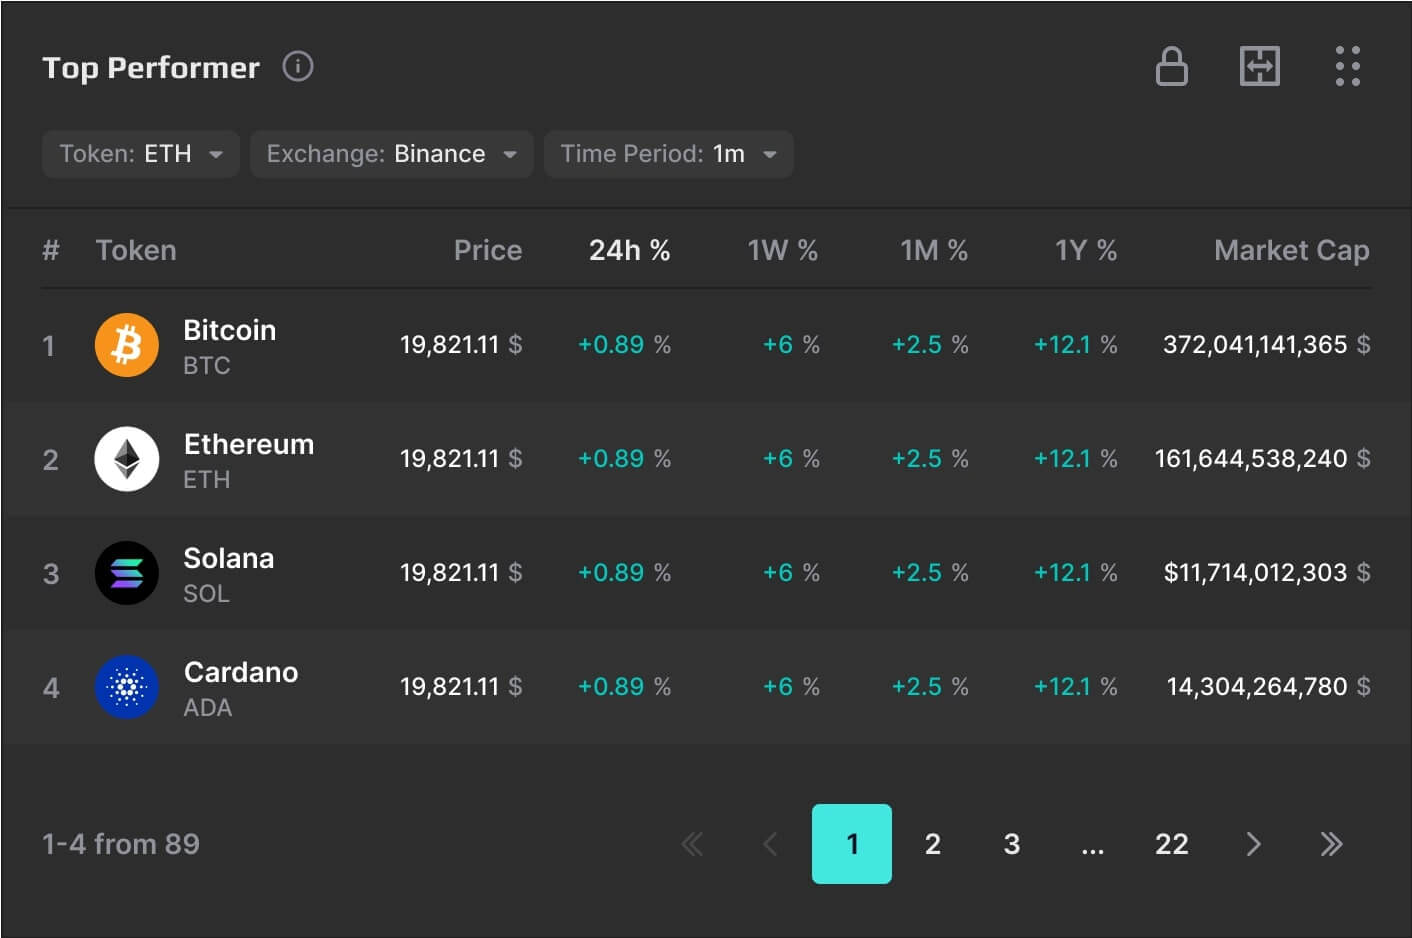Go to next page arrow
Viewport: 1412px width, 938px height.
tap(1253, 844)
